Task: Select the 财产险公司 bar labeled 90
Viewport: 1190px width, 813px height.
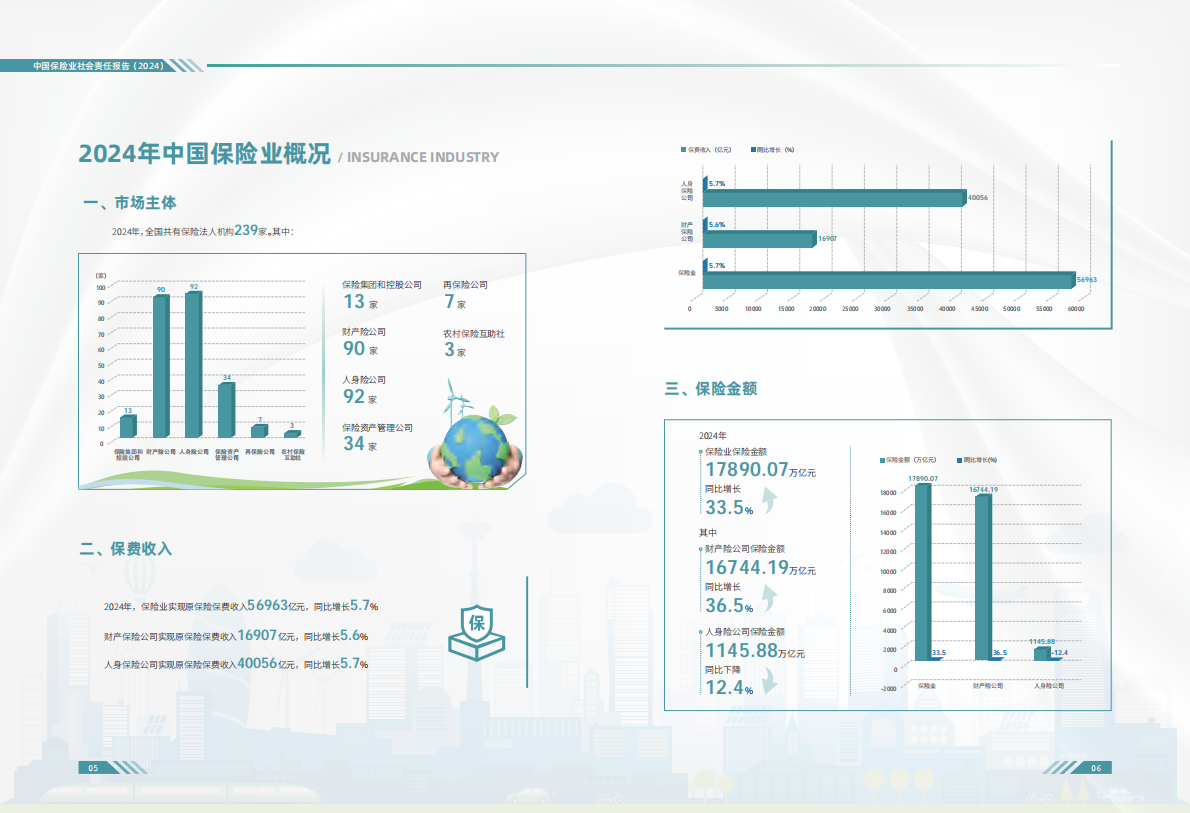Action: 160,367
